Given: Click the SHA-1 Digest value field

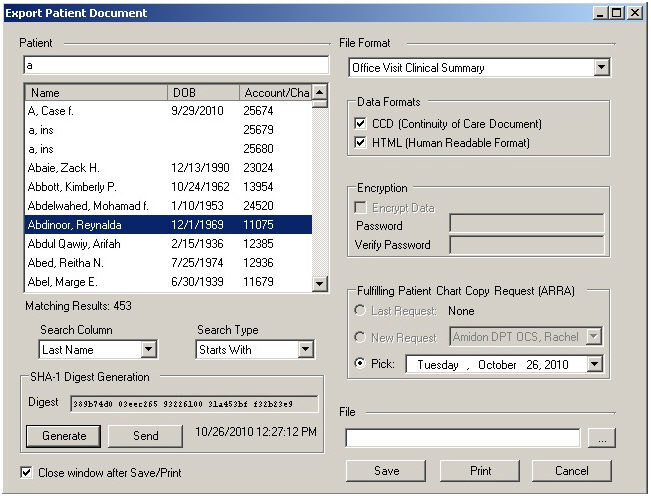Looking at the screenshot, I should coord(194,404).
